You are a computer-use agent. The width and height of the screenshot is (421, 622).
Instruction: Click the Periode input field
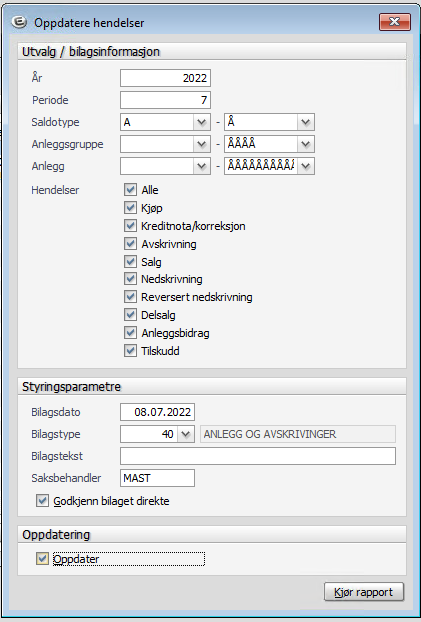165,100
